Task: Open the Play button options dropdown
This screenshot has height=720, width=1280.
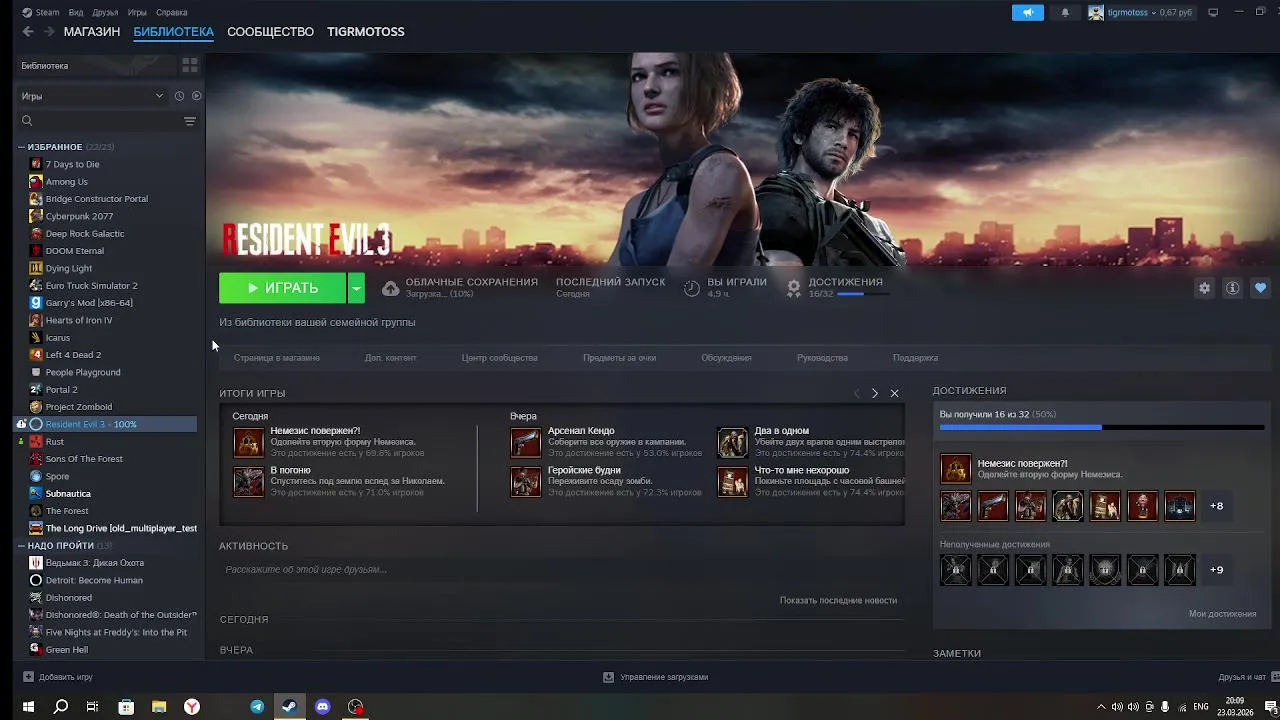Action: click(356, 288)
